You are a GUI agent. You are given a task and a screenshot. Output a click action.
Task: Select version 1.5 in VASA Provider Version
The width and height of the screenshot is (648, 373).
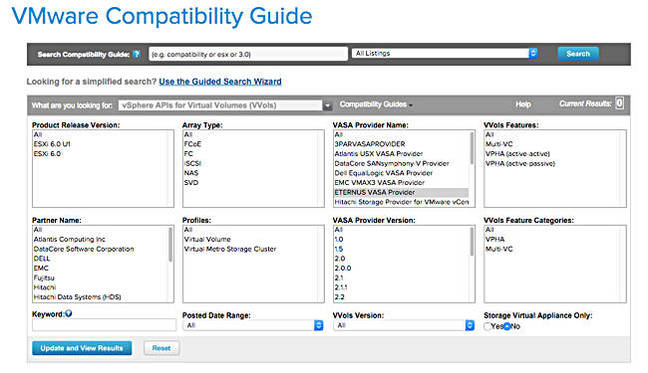[339, 249]
